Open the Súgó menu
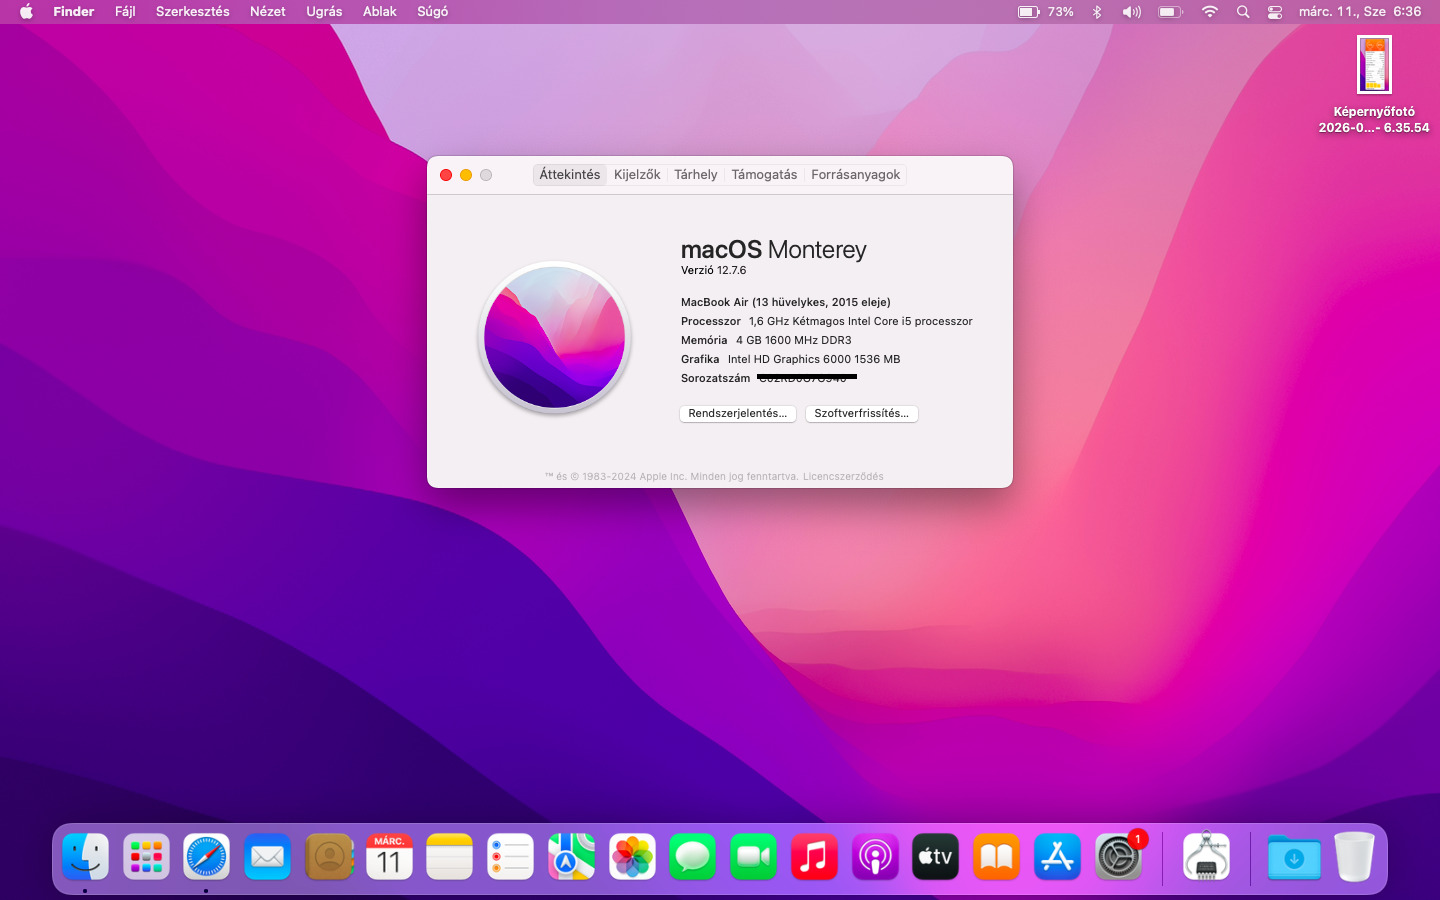 click(432, 12)
